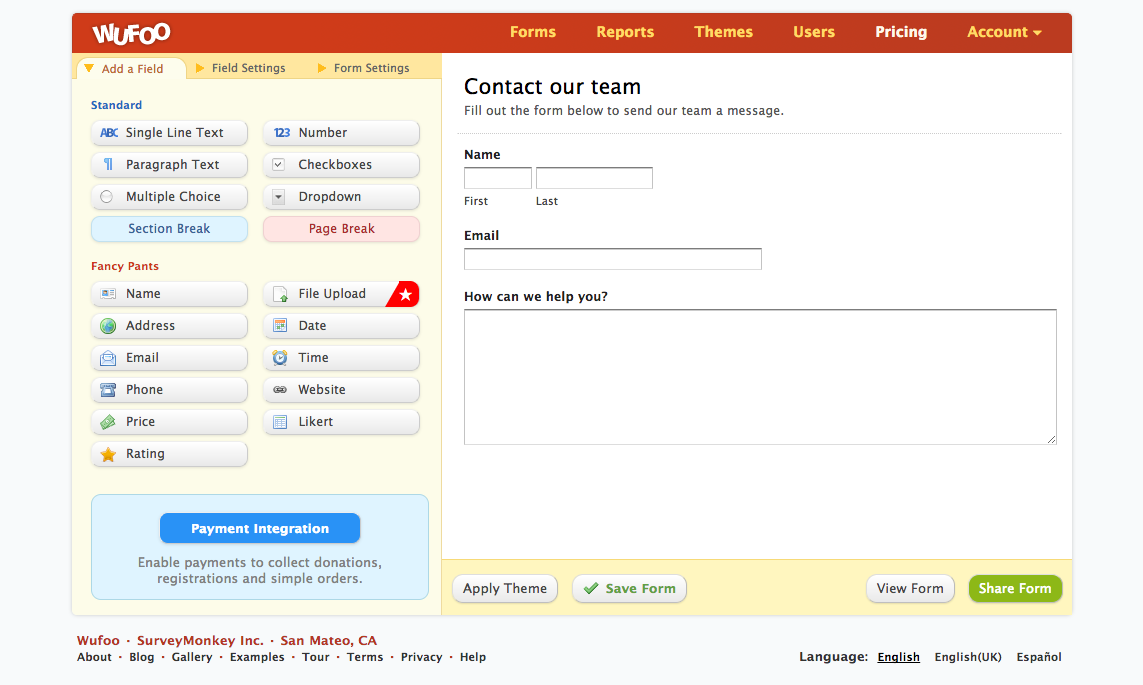Click the Share Form button
1143x685 pixels.
pos(1015,589)
